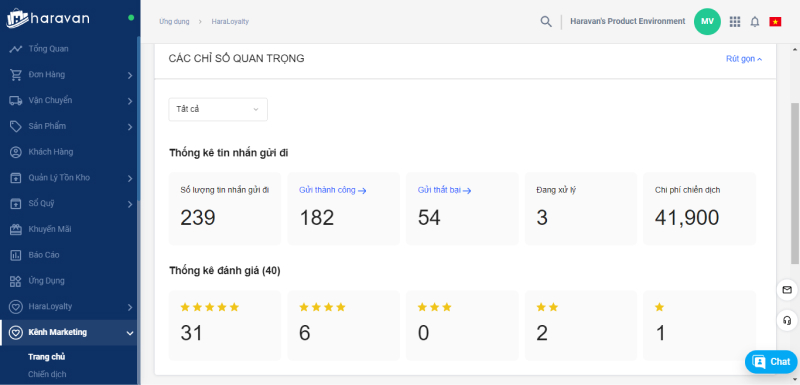Collapse the Kênh Marketing section

[130, 333]
